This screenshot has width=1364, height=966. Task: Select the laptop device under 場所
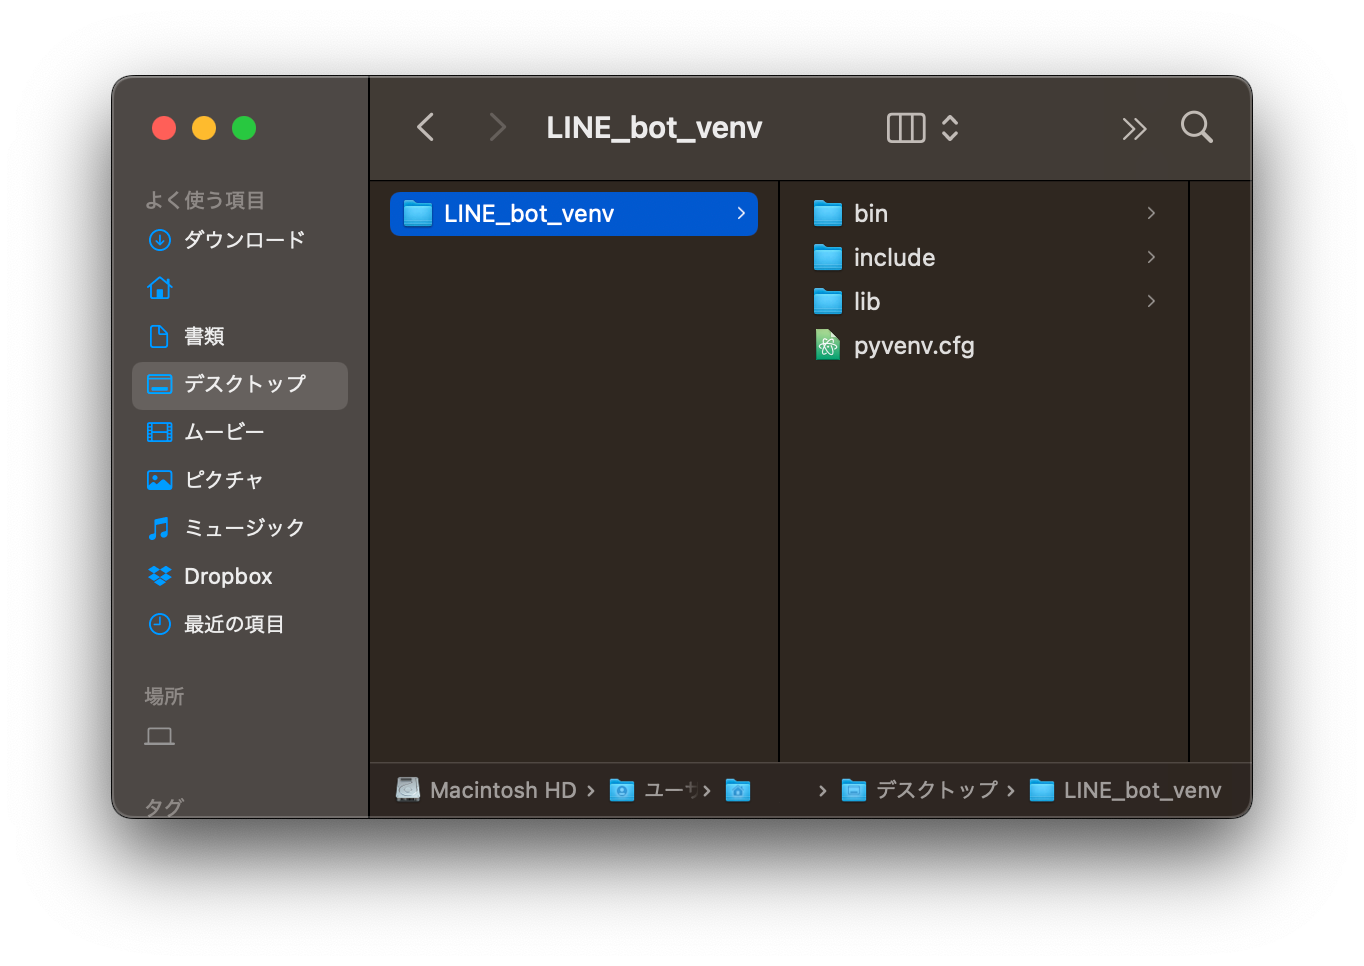[x=160, y=736]
